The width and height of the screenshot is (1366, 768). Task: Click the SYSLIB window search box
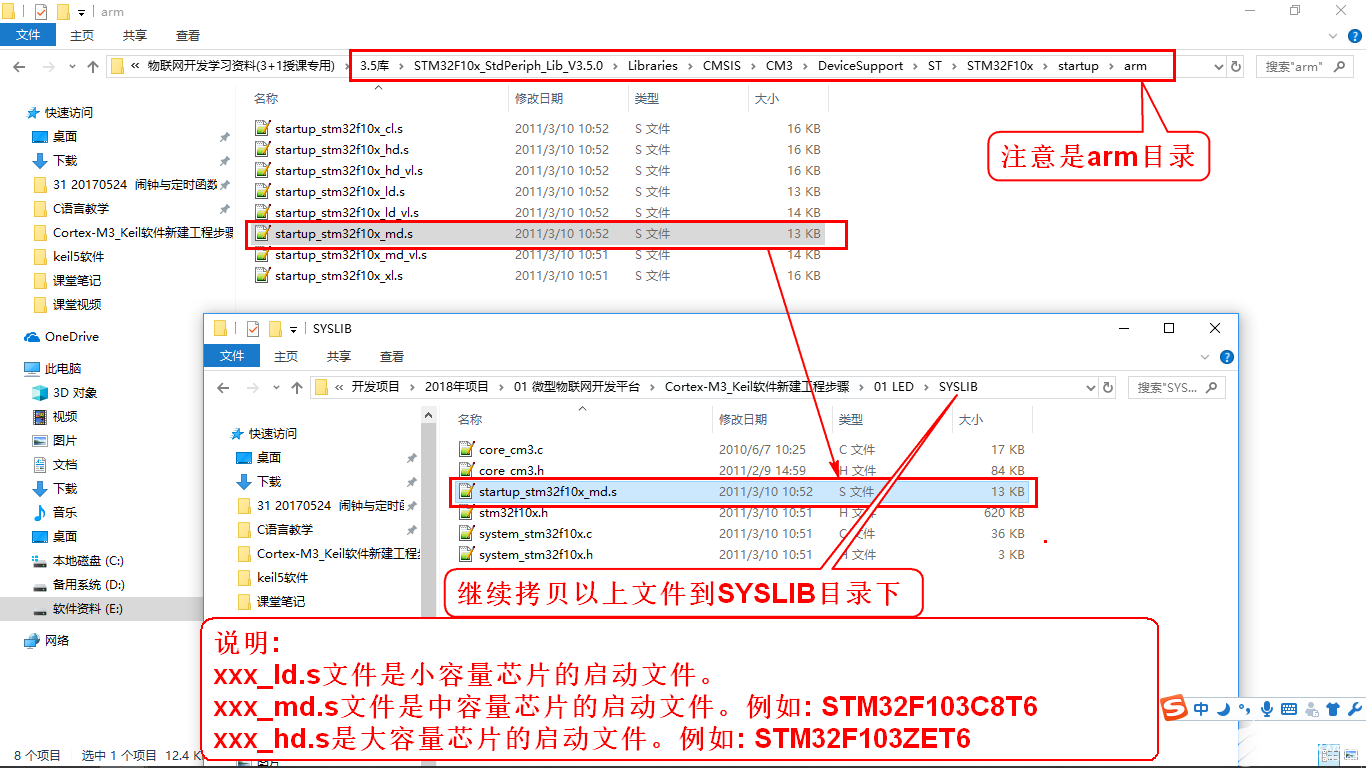tap(1177, 387)
